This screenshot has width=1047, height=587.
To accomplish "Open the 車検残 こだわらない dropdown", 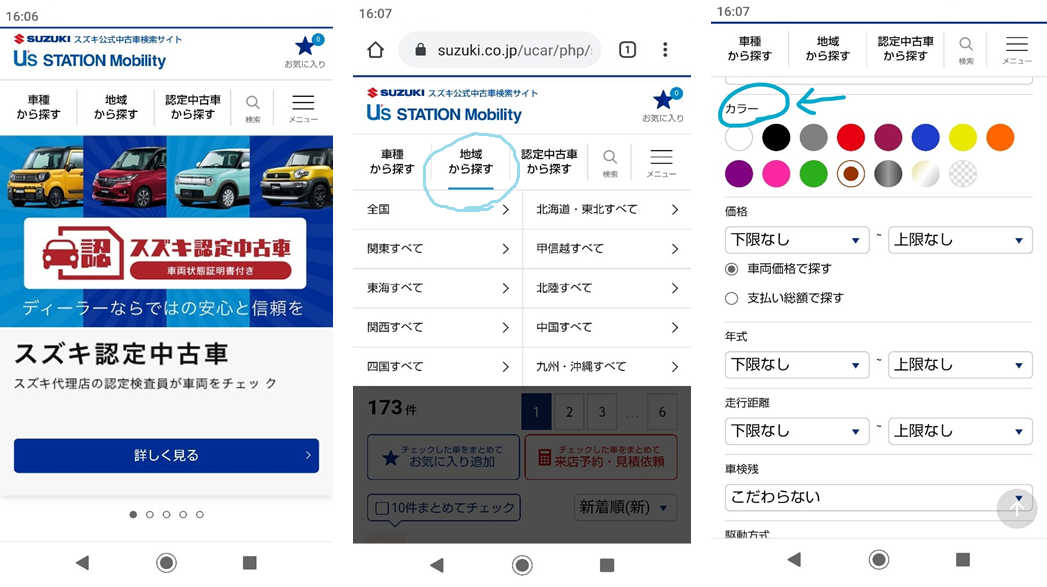I will pos(879,497).
